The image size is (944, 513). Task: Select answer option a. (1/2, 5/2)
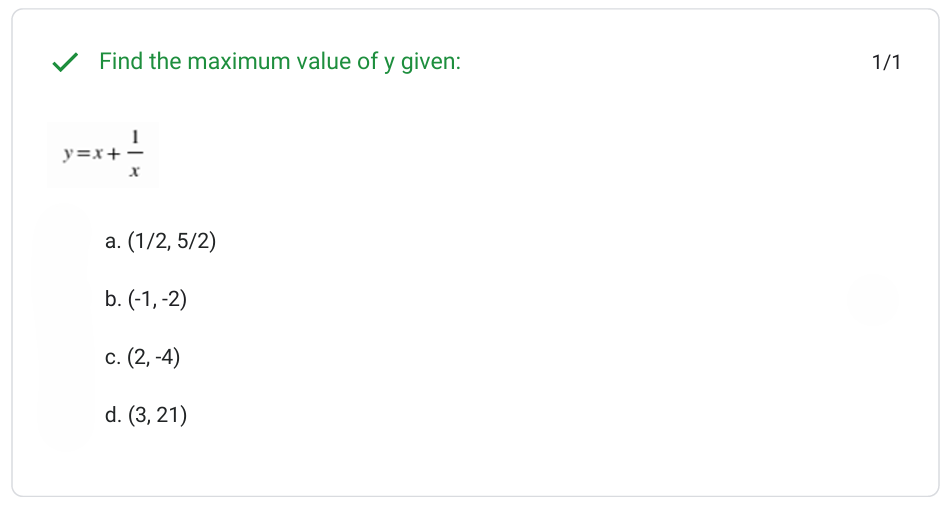tap(160, 241)
